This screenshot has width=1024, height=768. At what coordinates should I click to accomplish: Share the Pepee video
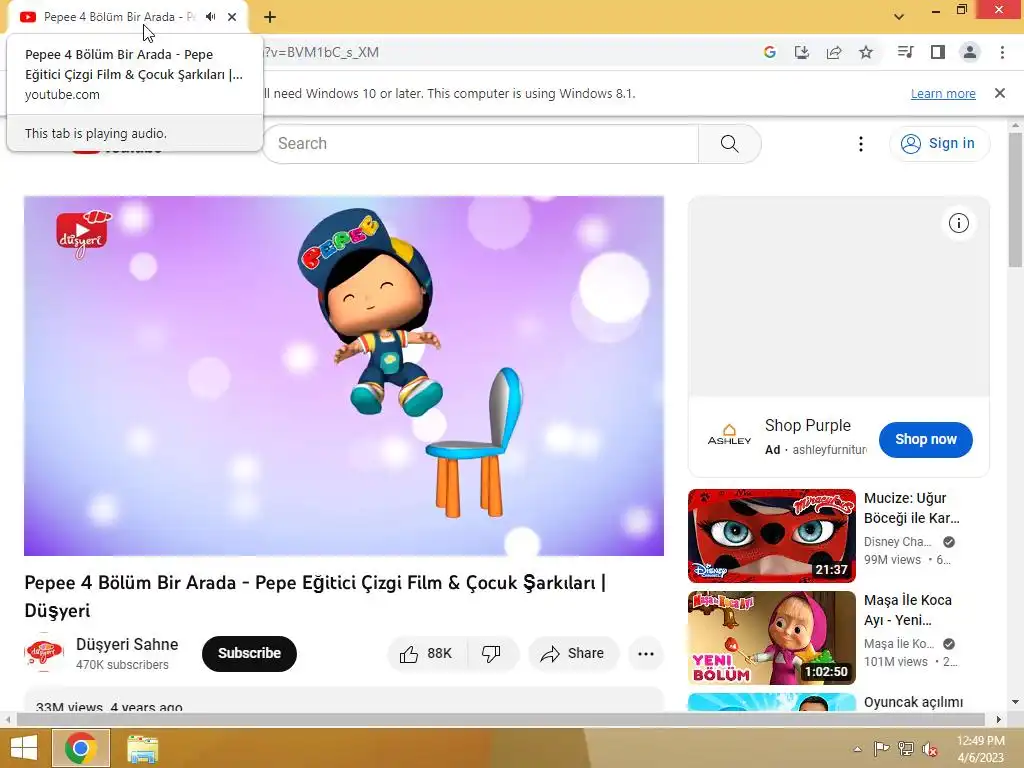pos(573,654)
